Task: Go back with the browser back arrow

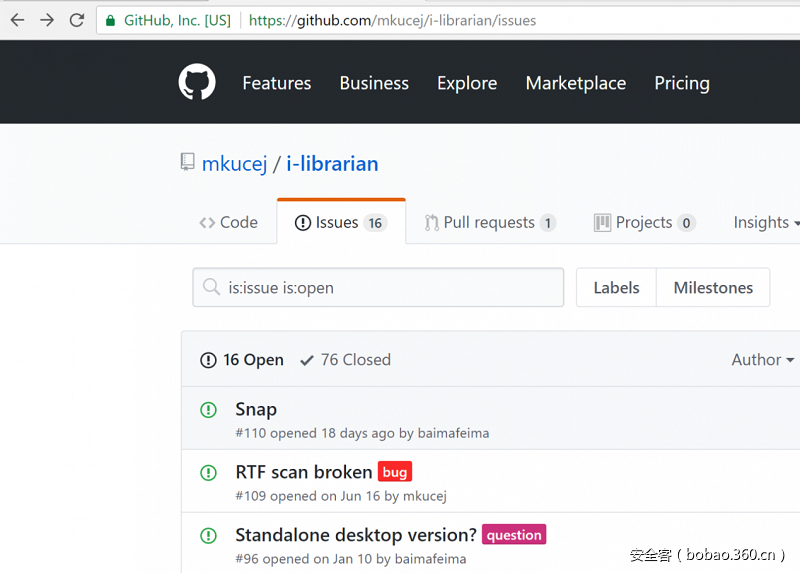Action: coord(17,20)
